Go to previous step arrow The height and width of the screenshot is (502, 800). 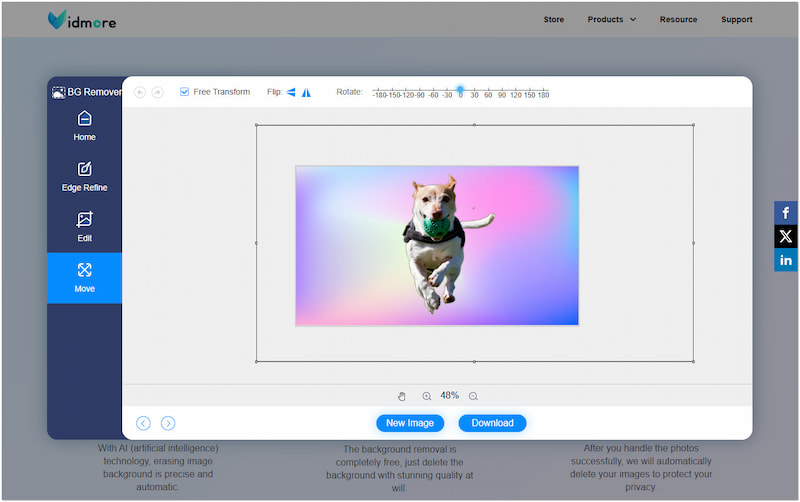[x=144, y=423]
